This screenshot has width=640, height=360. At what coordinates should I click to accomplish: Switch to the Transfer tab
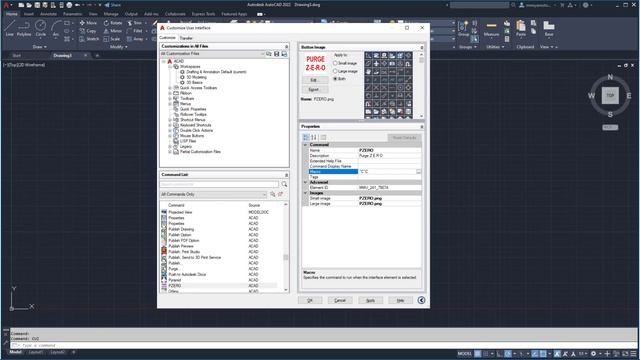pos(186,38)
